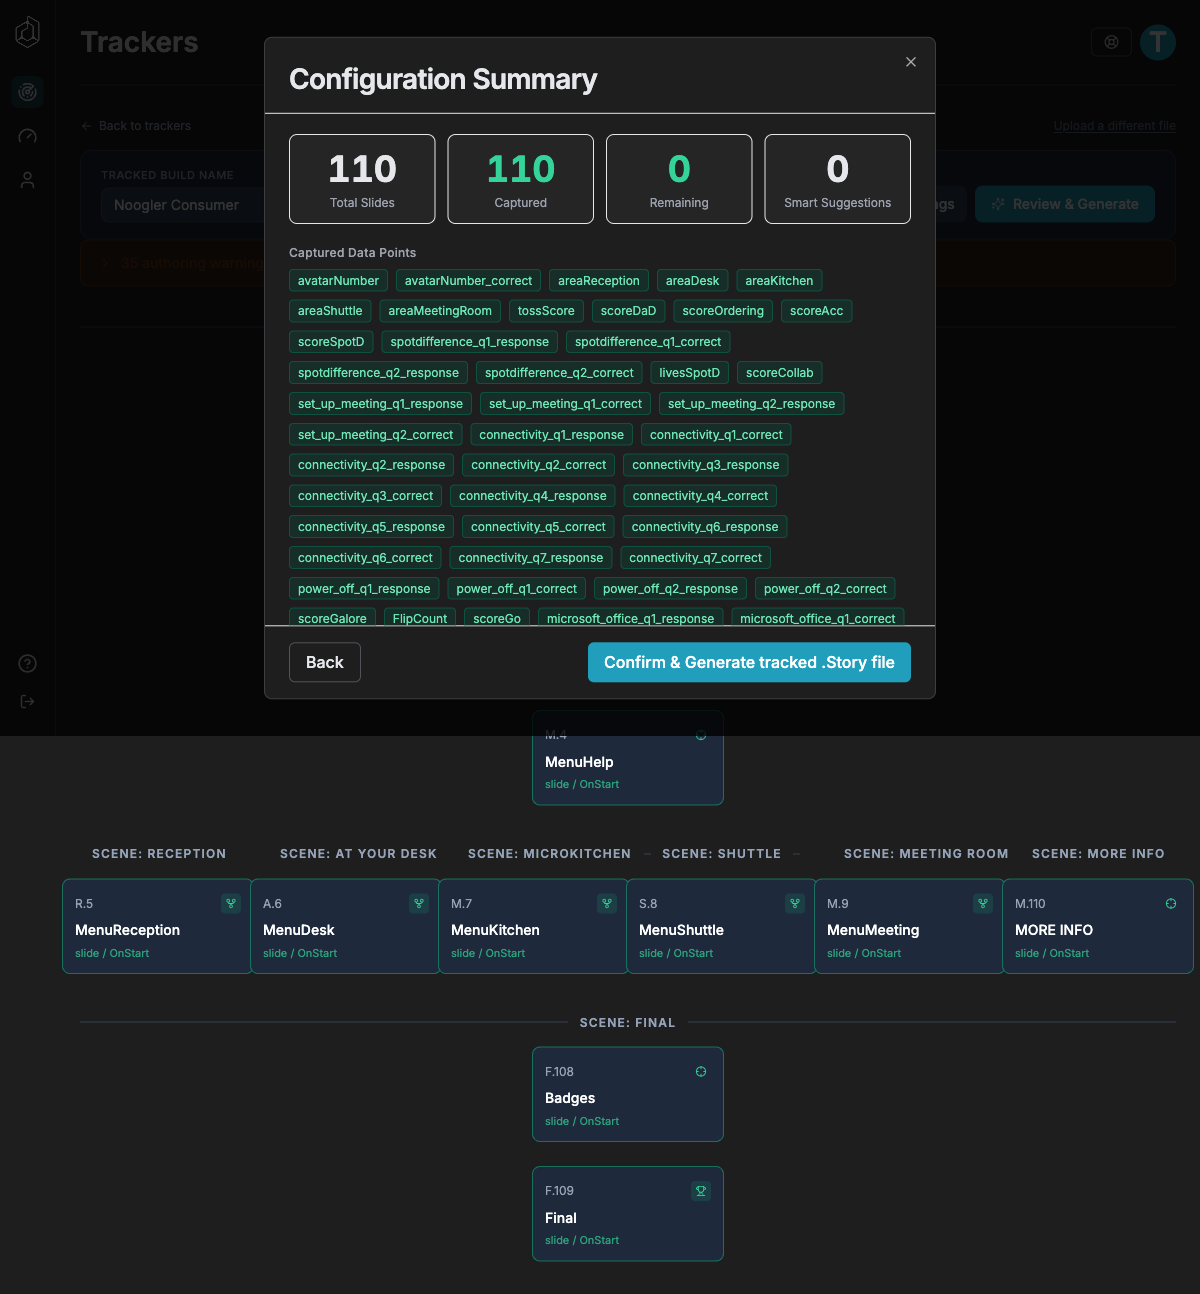Open the Trackers radar icon in sidebar
Image resolution: width=1200 pixels, height=1294 pixels.
(28, 92)
